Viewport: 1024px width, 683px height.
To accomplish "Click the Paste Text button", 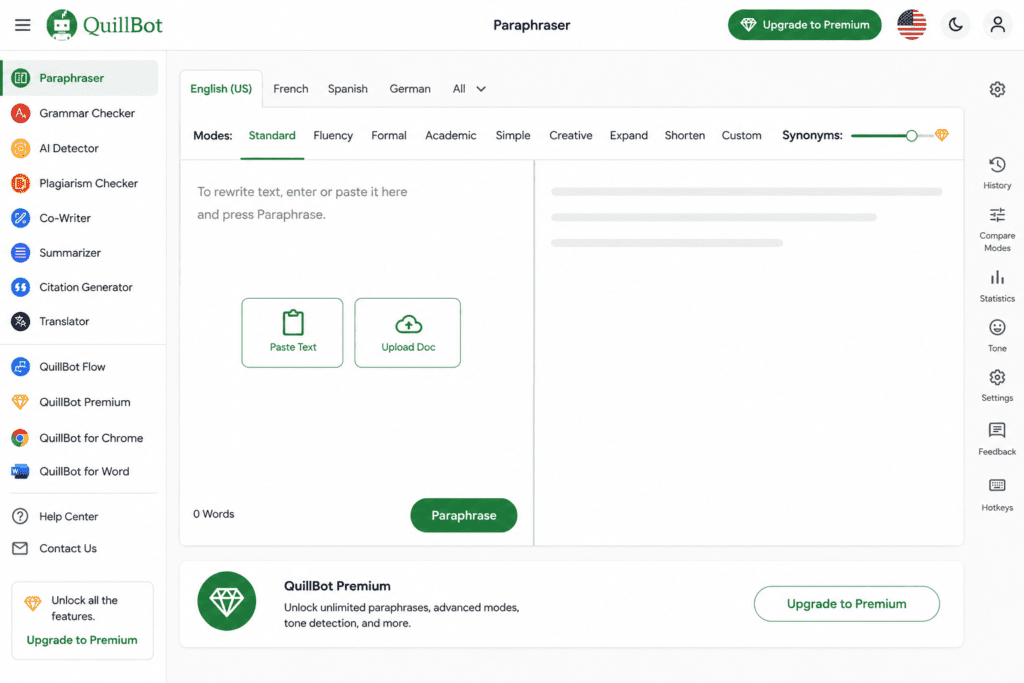I will pyautogui.click(x=293, y=333).
